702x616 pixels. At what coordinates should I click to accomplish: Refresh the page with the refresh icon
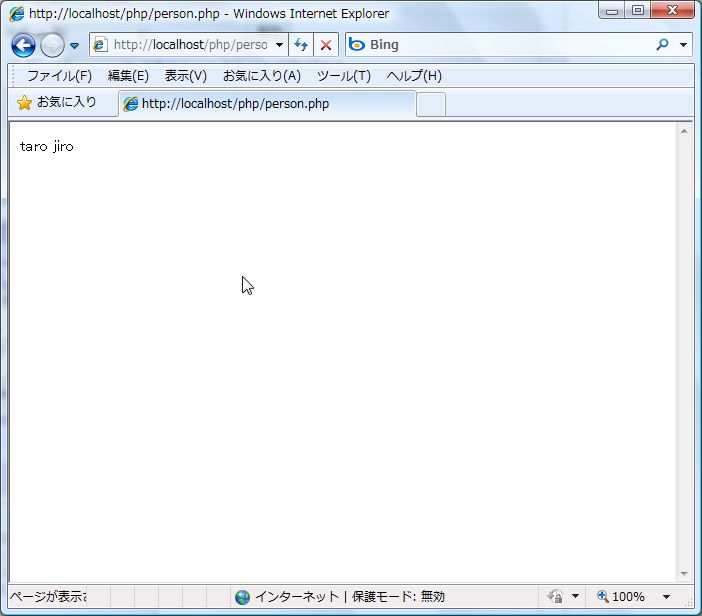coord(301,45)
